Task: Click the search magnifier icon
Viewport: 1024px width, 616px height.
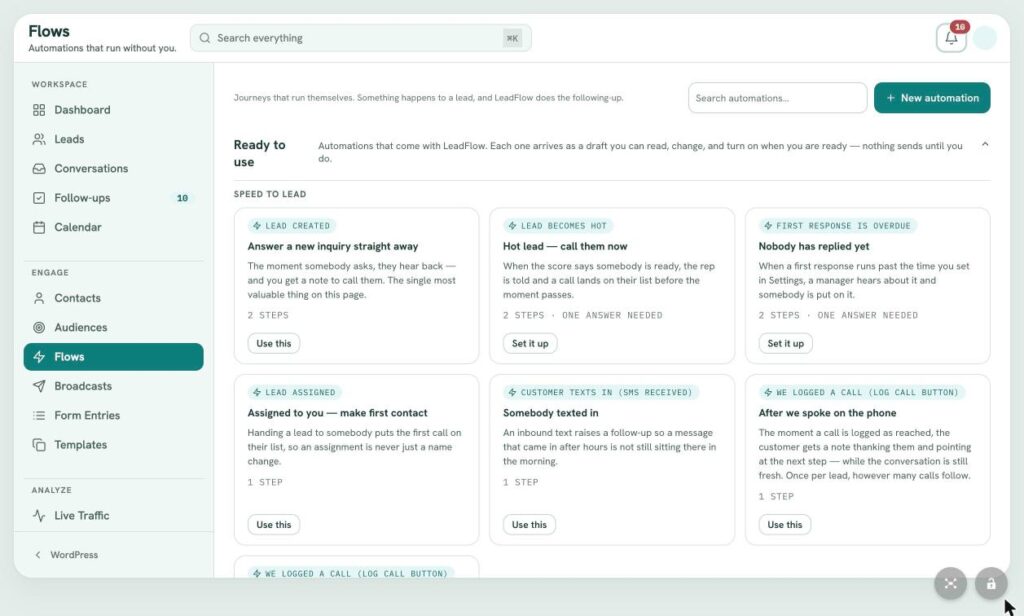Action: [204, 38]
